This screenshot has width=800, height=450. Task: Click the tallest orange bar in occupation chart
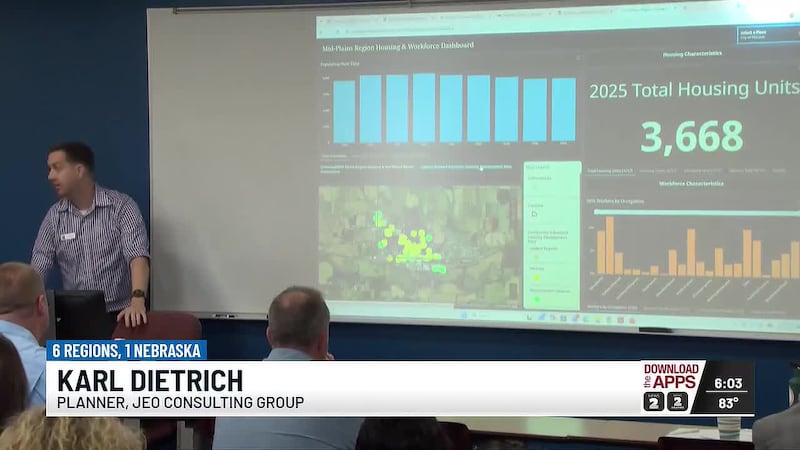[609, 245]
